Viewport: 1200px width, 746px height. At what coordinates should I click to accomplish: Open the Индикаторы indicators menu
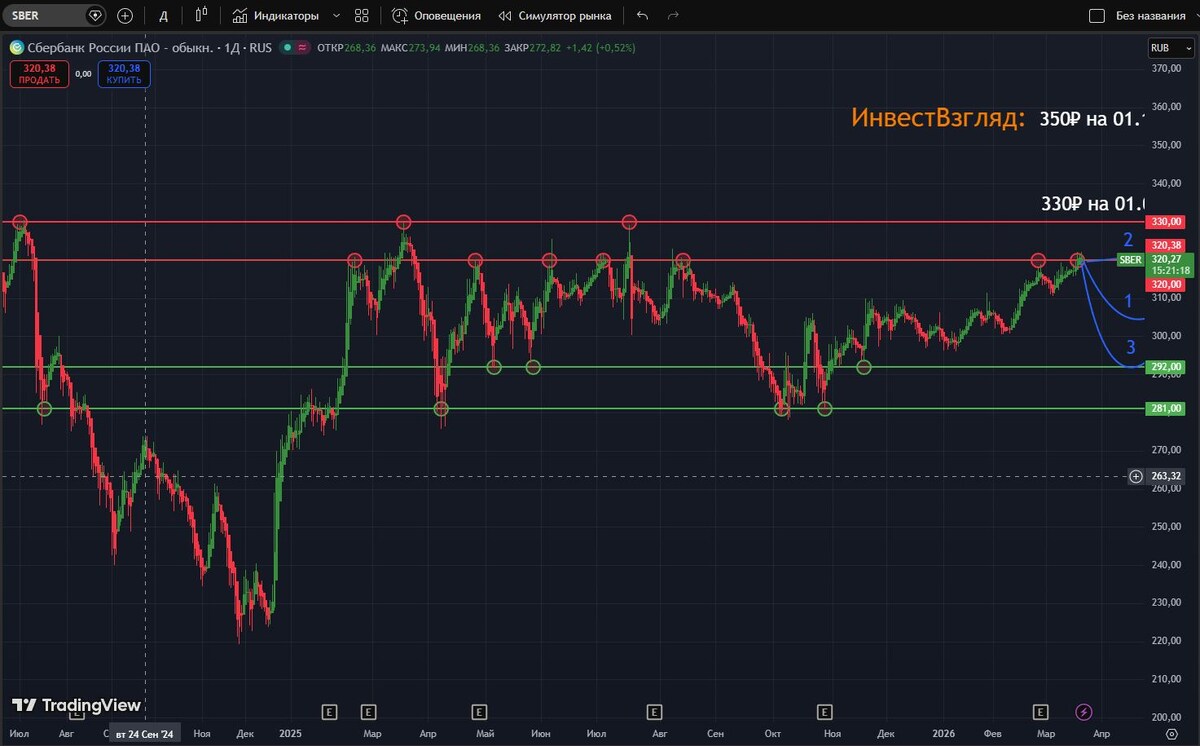[275, 16]
